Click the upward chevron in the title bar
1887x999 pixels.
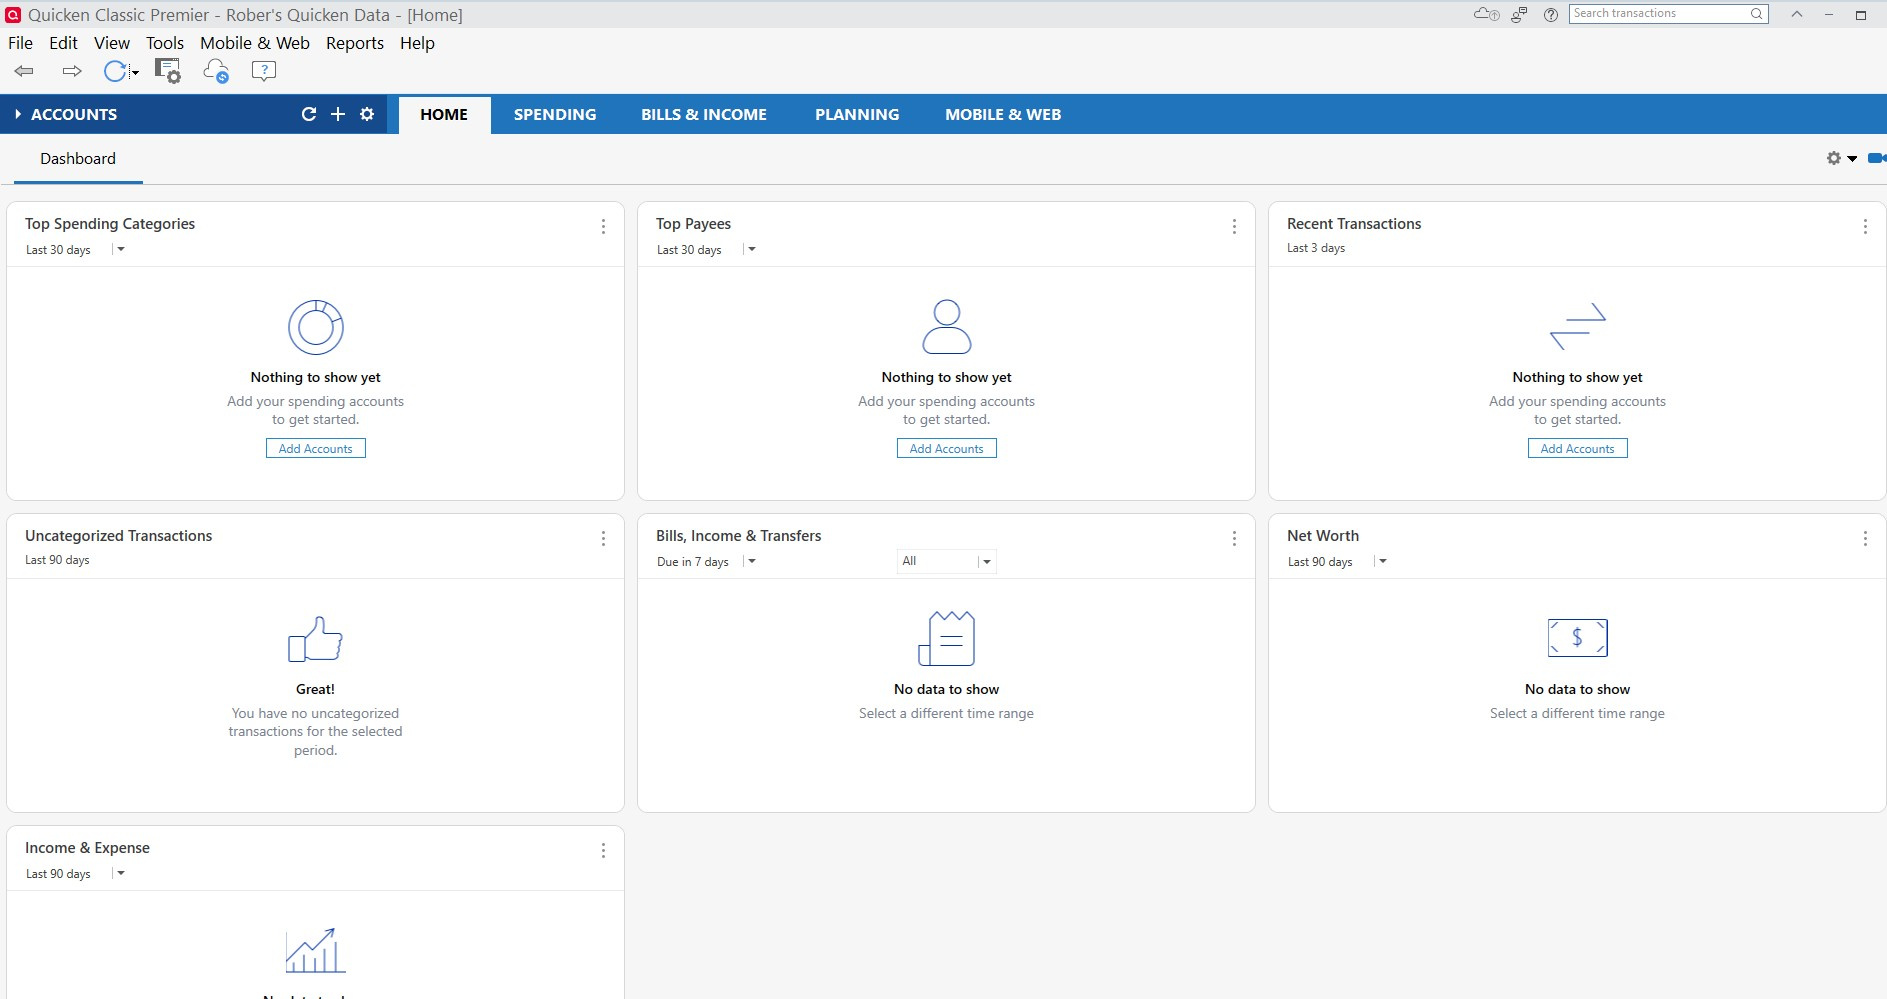[1797, 14]
